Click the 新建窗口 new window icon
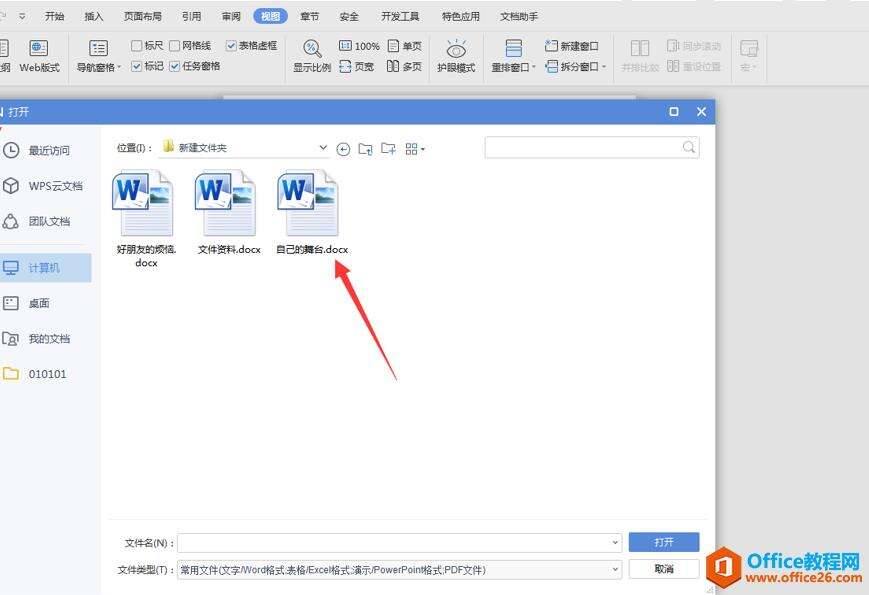Screen dimensions: 869x595 pyautogui.click(x=551, y=45)
